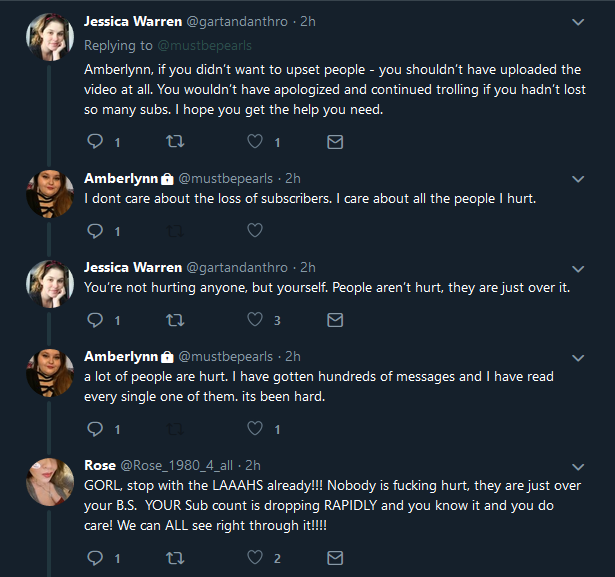Screen dimensions: 615x577
Task: View Rose's profile picture
Action: [50, 482]
